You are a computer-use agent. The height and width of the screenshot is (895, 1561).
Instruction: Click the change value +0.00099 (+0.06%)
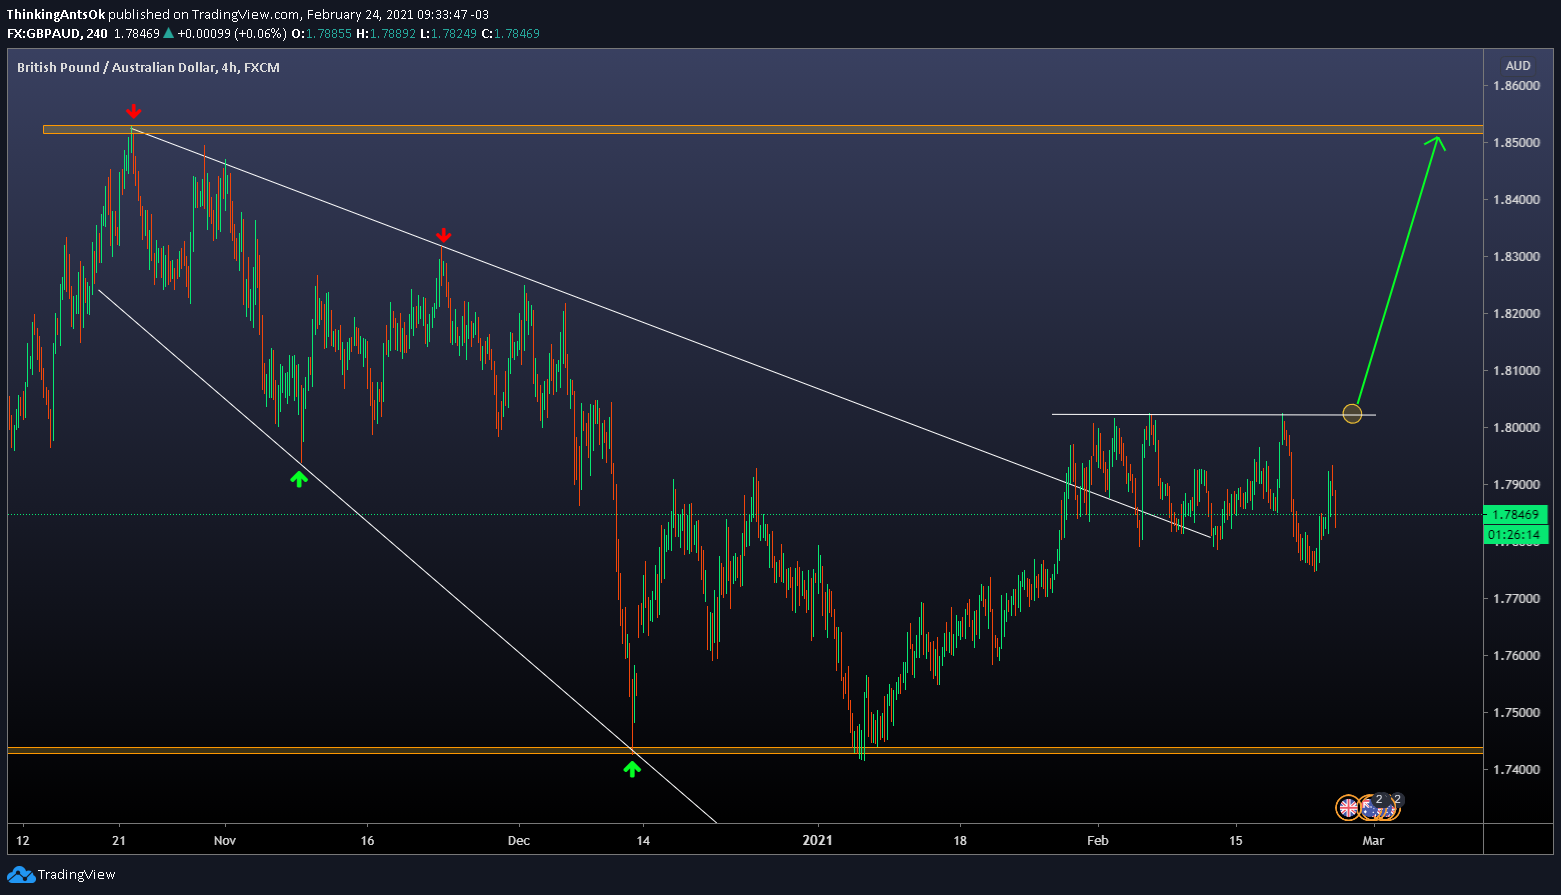(x=231, y=34)
